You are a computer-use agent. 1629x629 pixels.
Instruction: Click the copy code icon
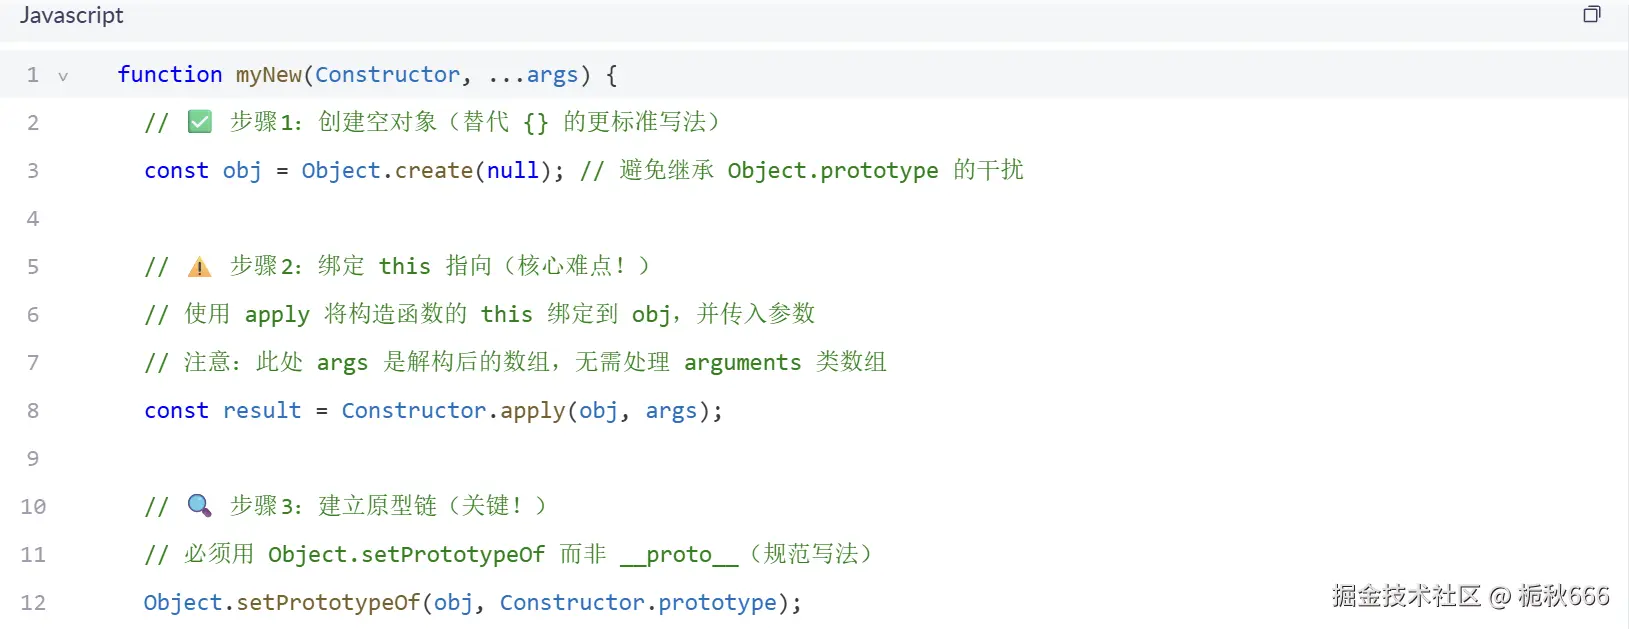point(1591,14)
